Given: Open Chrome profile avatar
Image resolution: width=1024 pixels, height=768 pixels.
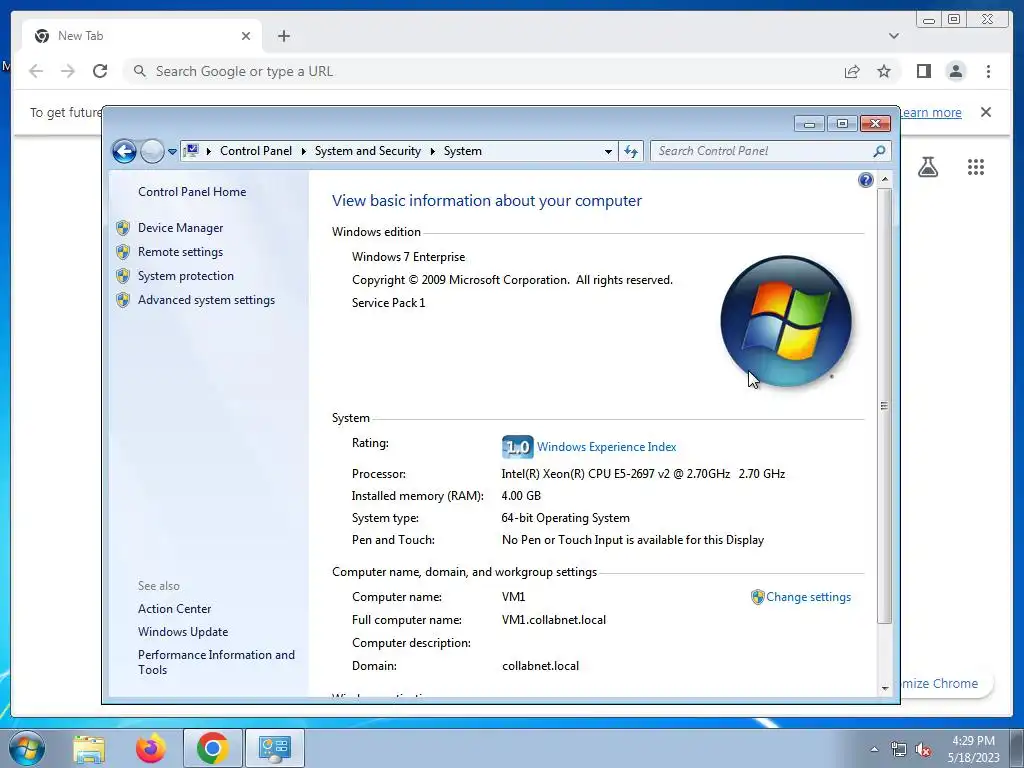Looking at the screenshot, I should tap(956, 71).
